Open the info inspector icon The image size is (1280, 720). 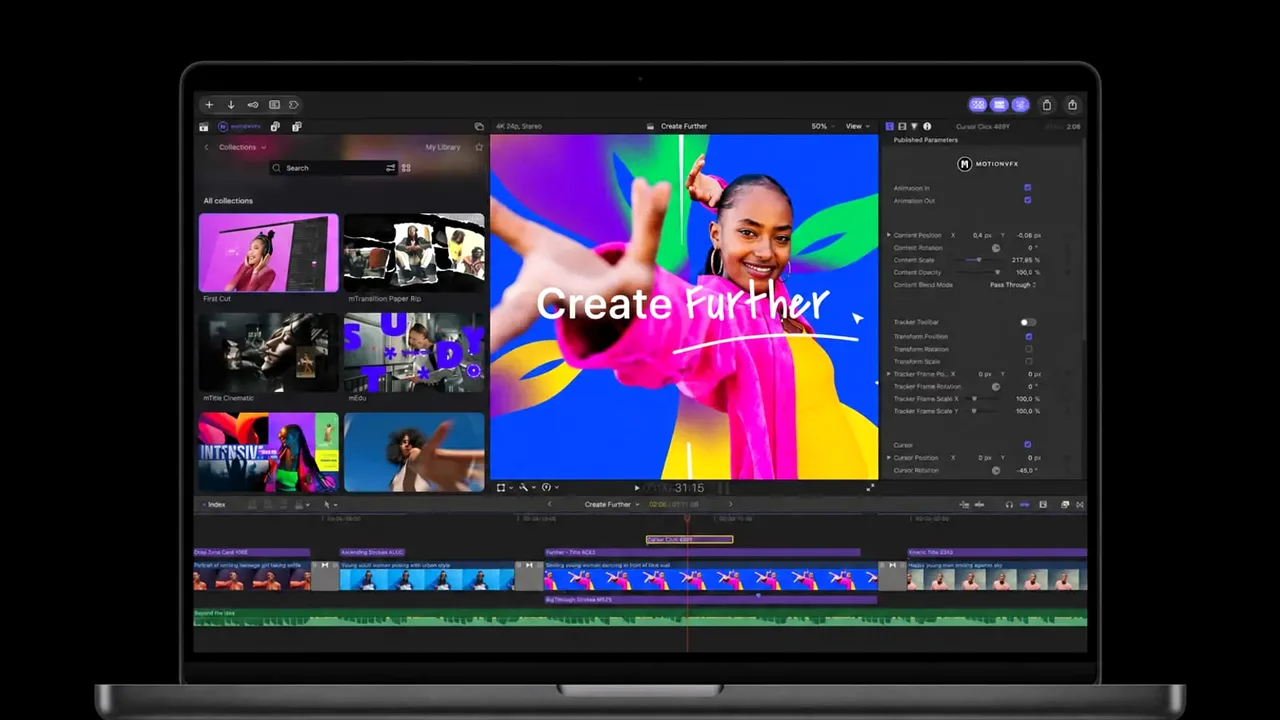coord(927,127)
